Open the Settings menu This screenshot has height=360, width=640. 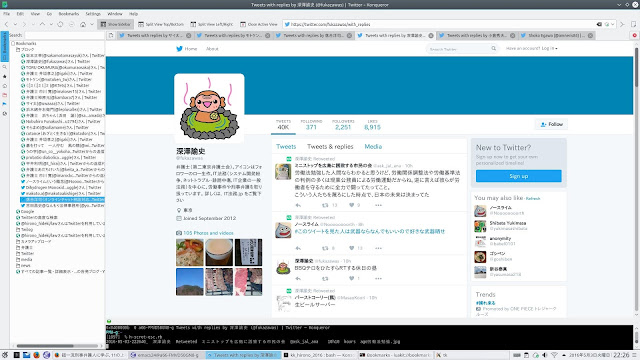[93, 14]
